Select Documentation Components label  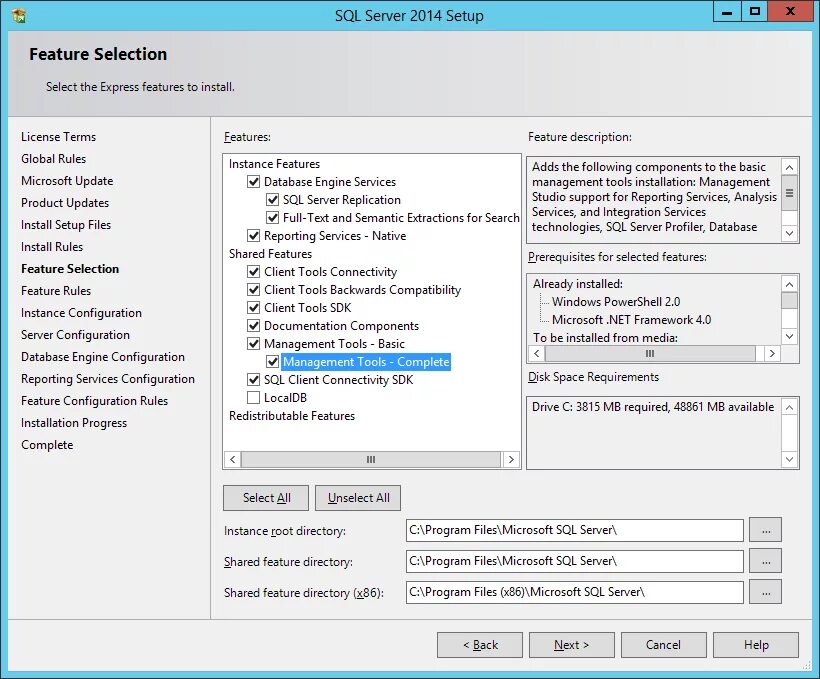341,326
